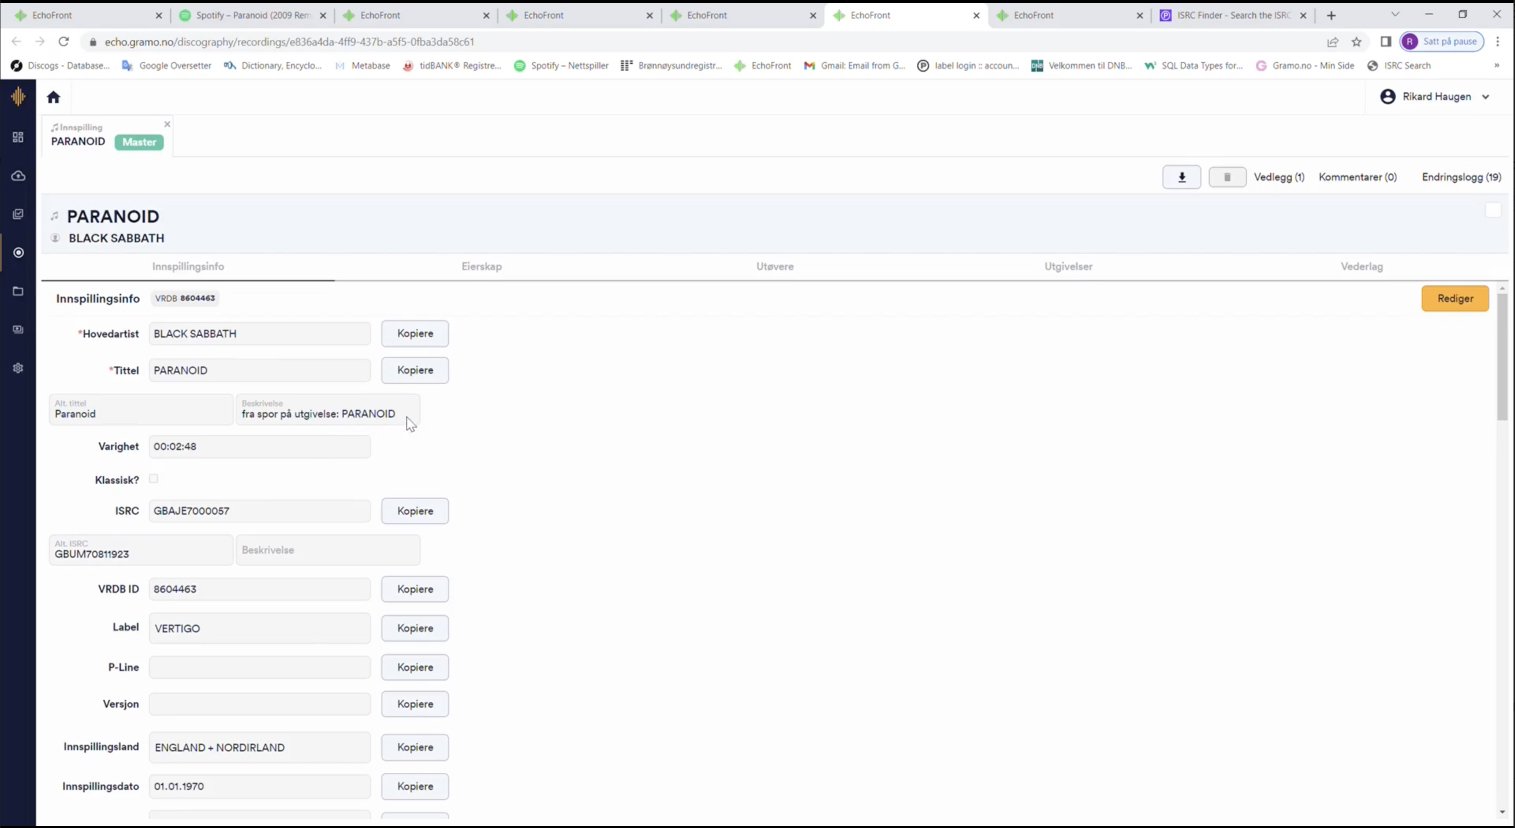Show more bookmarks overflow chevron
Image resolution: width=1515 pixels, height=828 pixels.
pyautogui.click(x=1497, y=66)
